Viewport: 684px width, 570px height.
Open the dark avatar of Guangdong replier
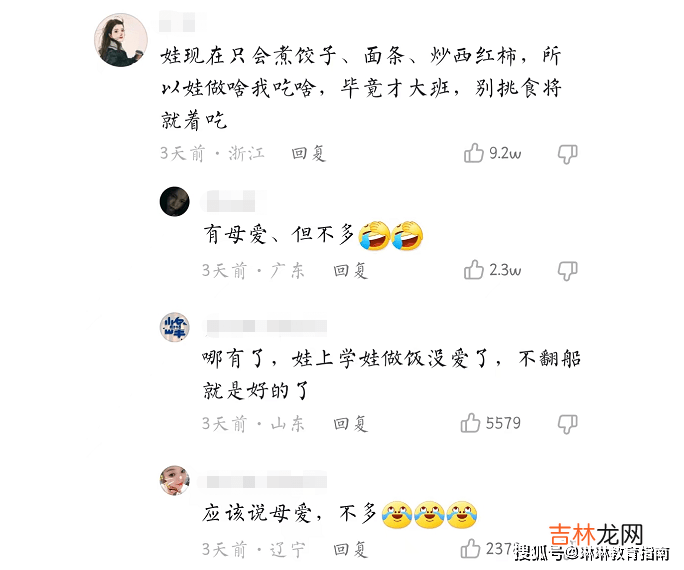tap(174, 201)
